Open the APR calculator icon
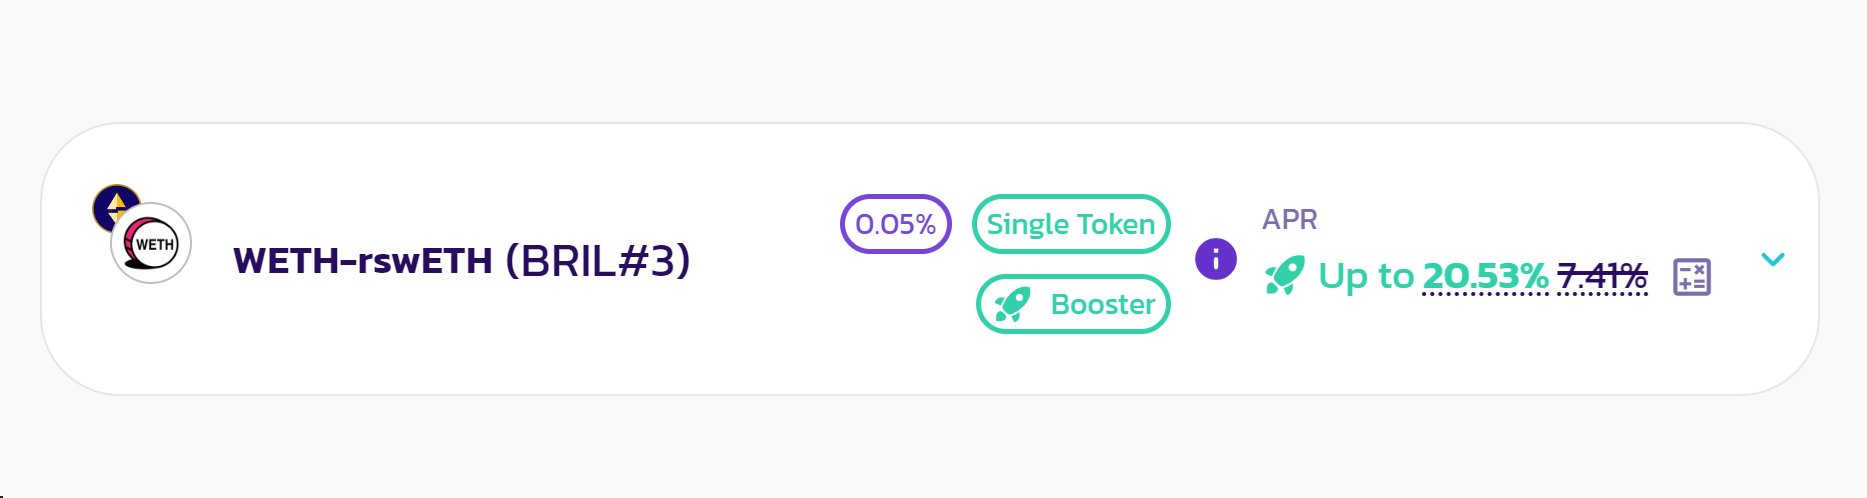Image resolution: width=1867 pixels, height=498 pixels. pos(1692,277)
